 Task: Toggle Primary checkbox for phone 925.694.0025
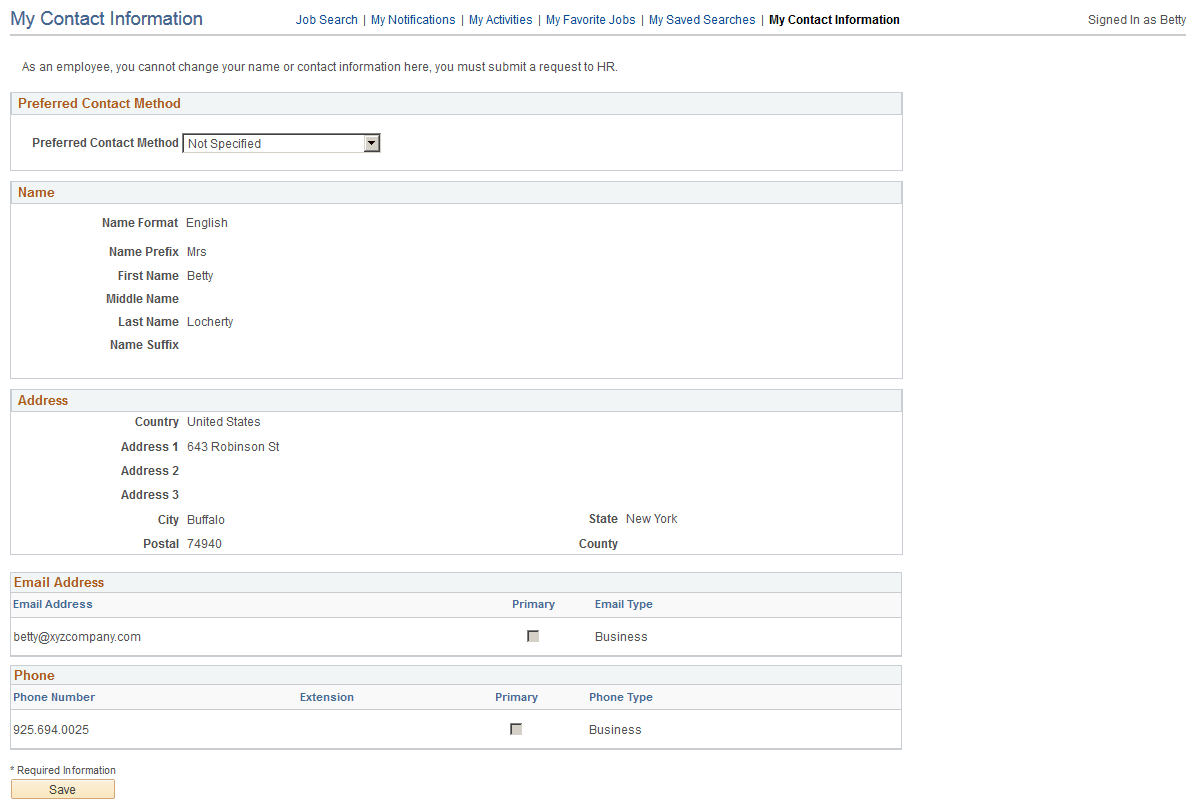(516, 729)
